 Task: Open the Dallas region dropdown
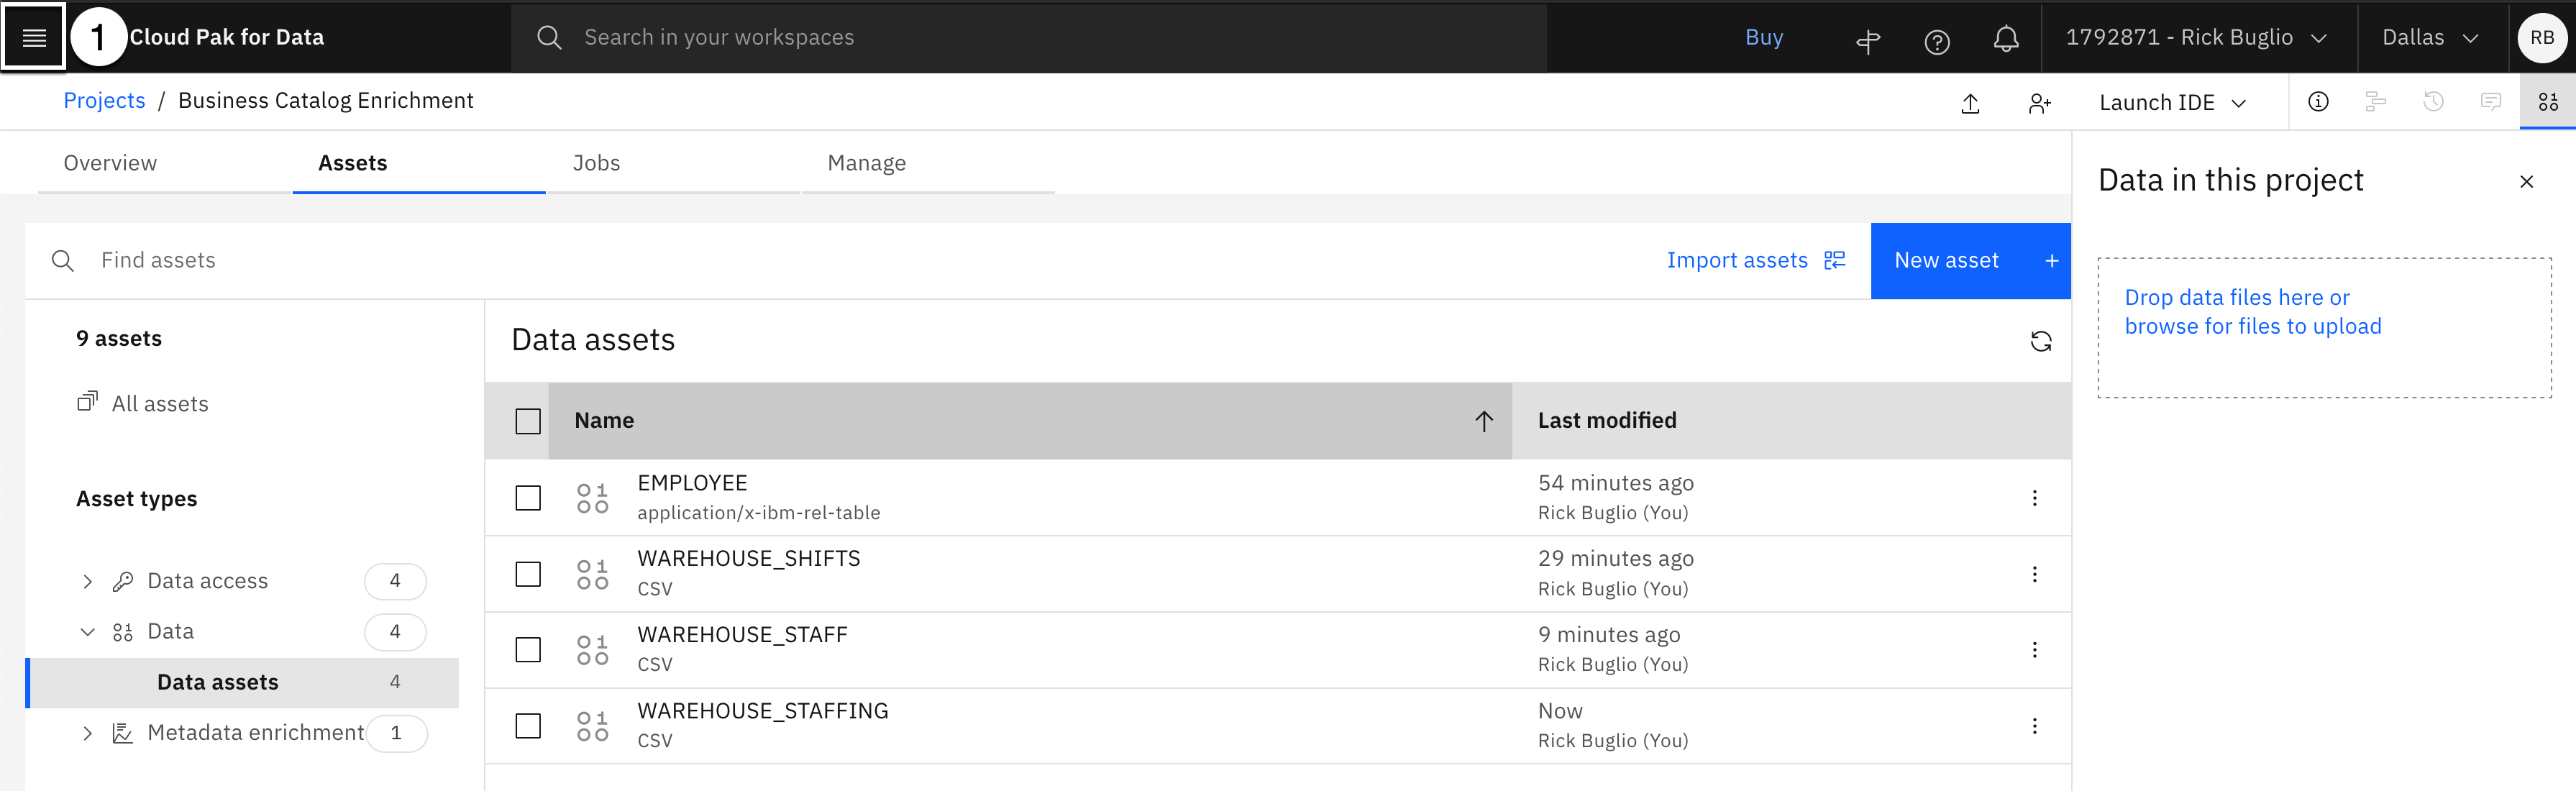point(2429,38)
